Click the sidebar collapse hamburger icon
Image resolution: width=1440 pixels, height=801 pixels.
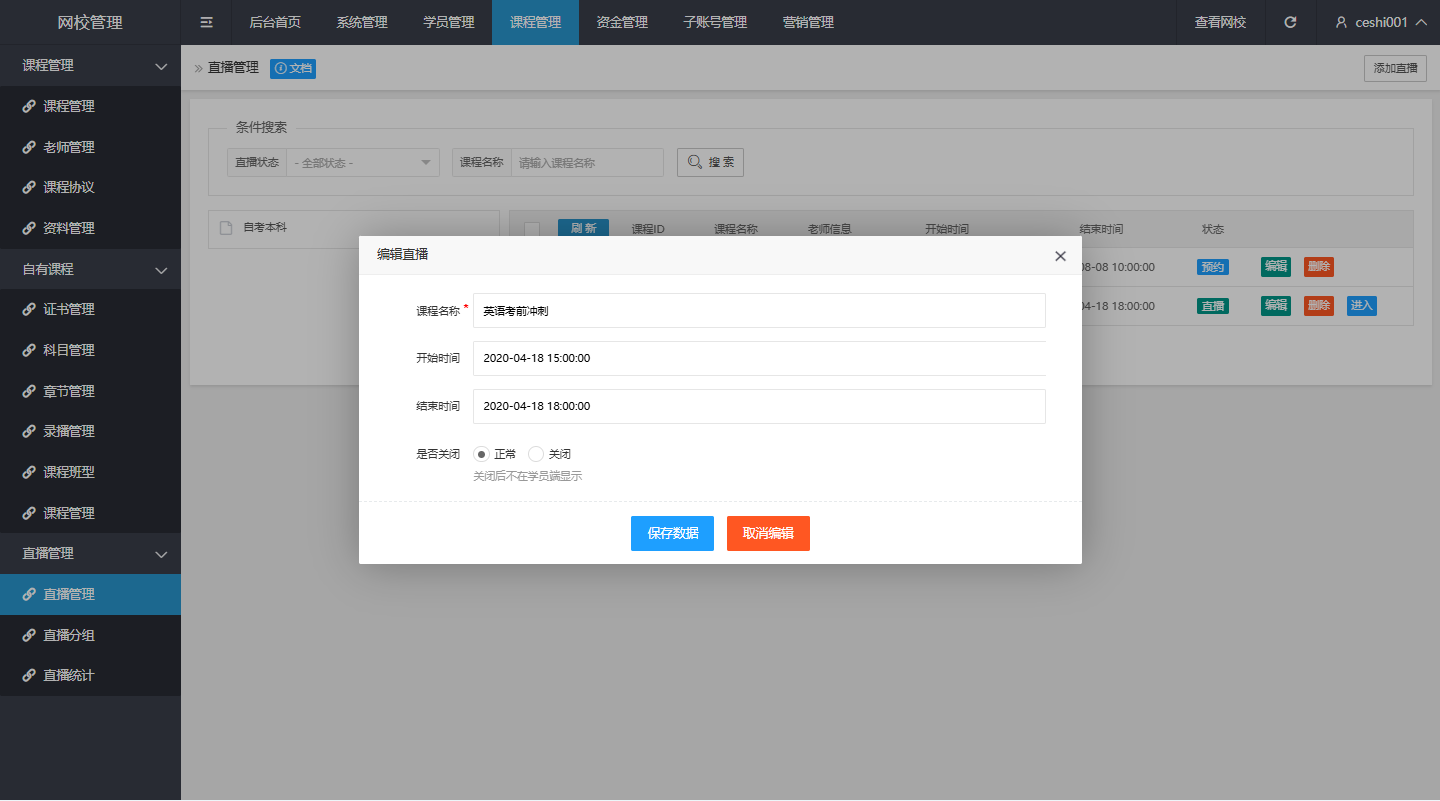(x=206, y=22)
